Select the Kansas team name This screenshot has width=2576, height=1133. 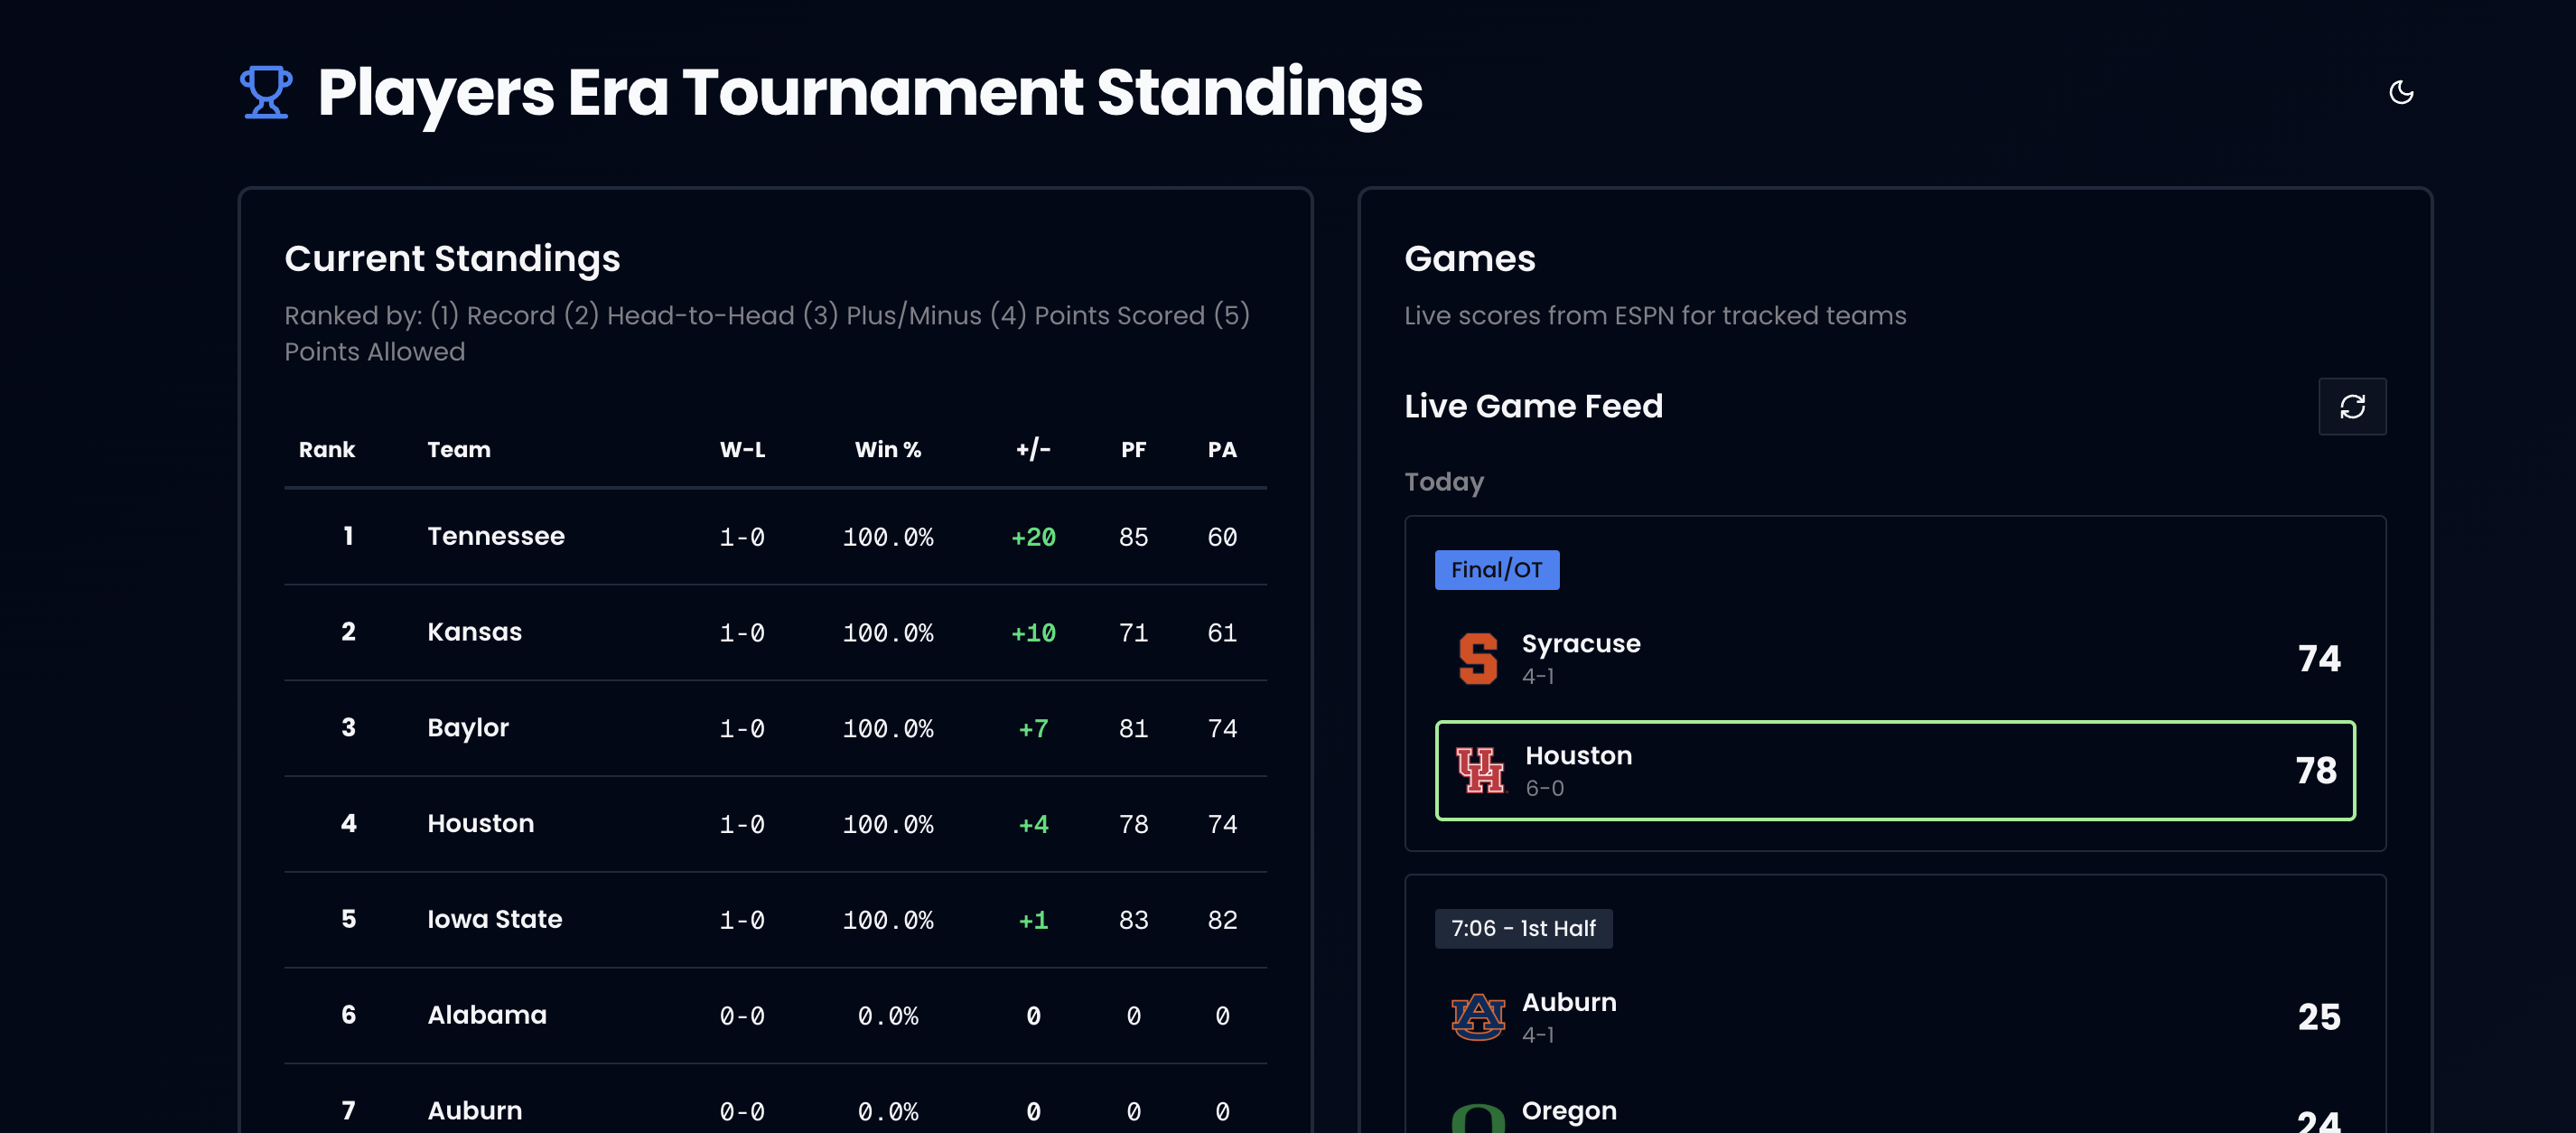point(474,632)
